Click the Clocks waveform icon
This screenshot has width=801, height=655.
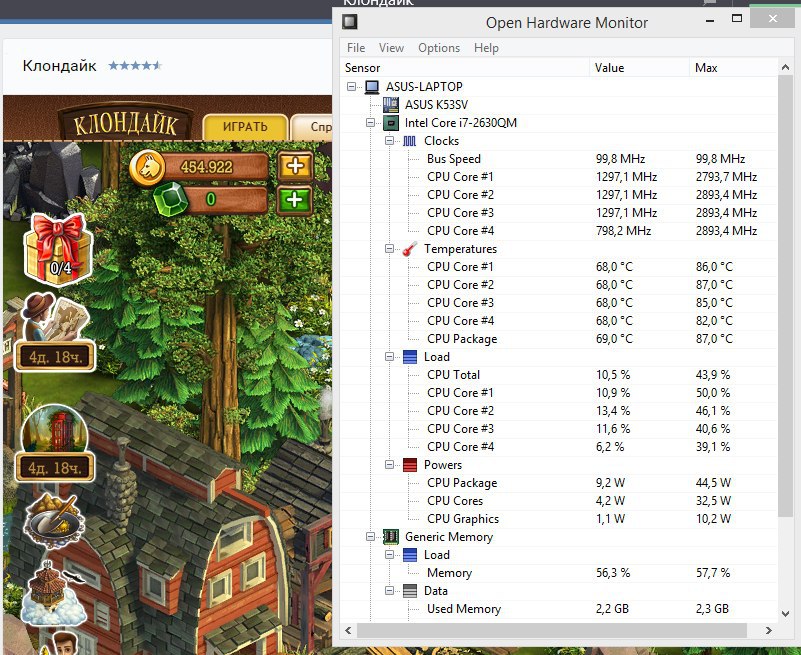pyautogui.click(x=410, y=141)
